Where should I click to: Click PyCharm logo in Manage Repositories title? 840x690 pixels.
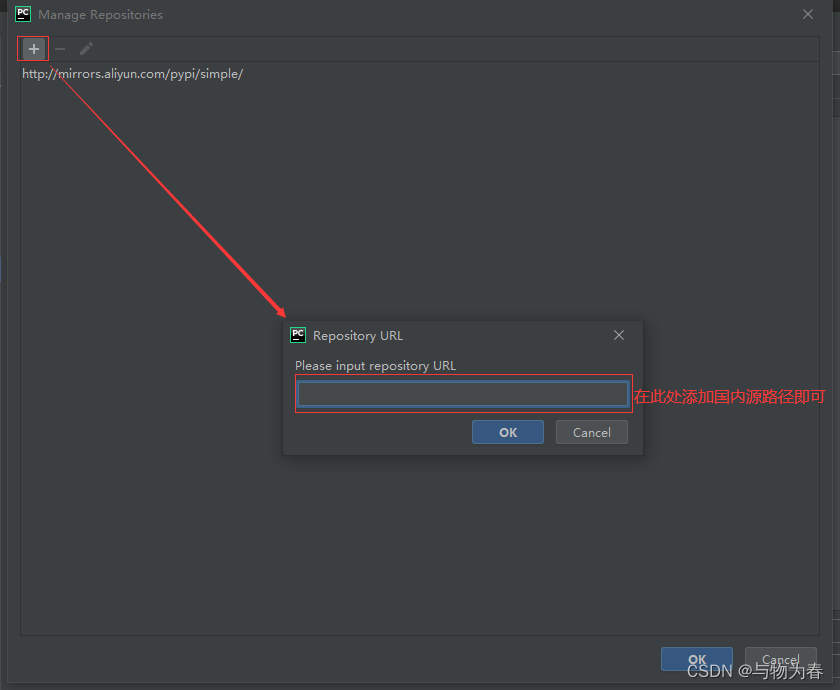click(23, 15)
